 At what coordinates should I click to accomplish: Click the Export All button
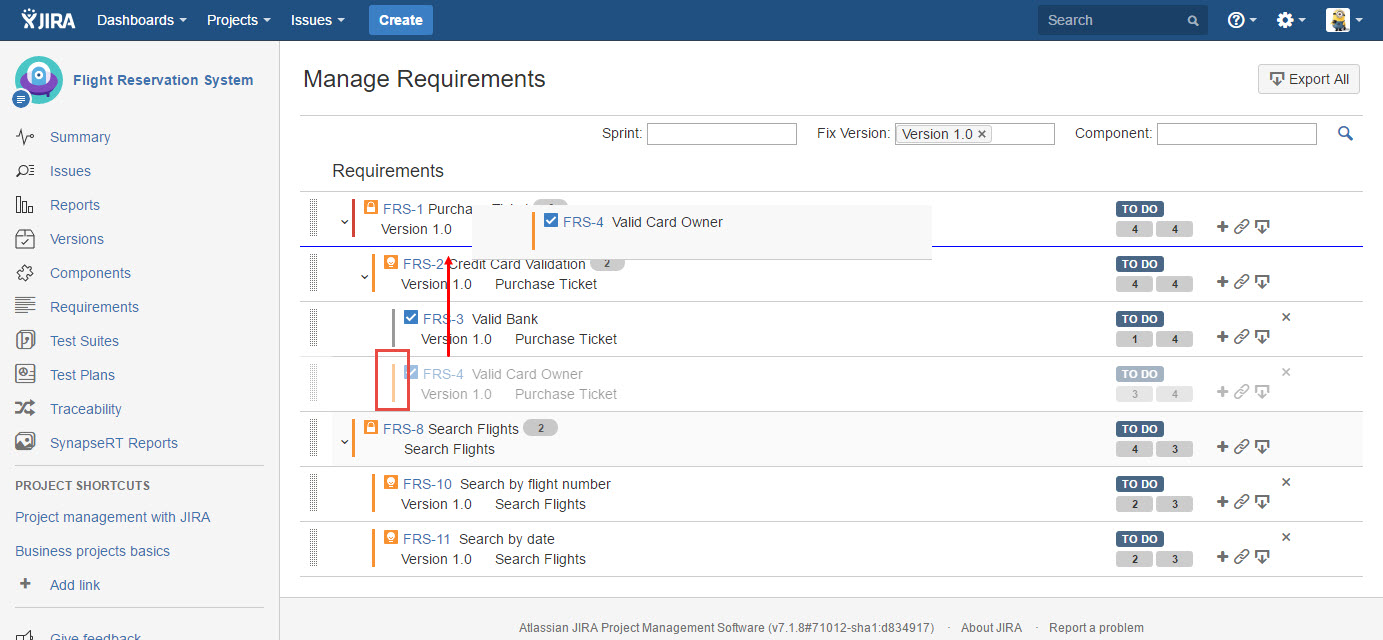(x=1308, y=79)
